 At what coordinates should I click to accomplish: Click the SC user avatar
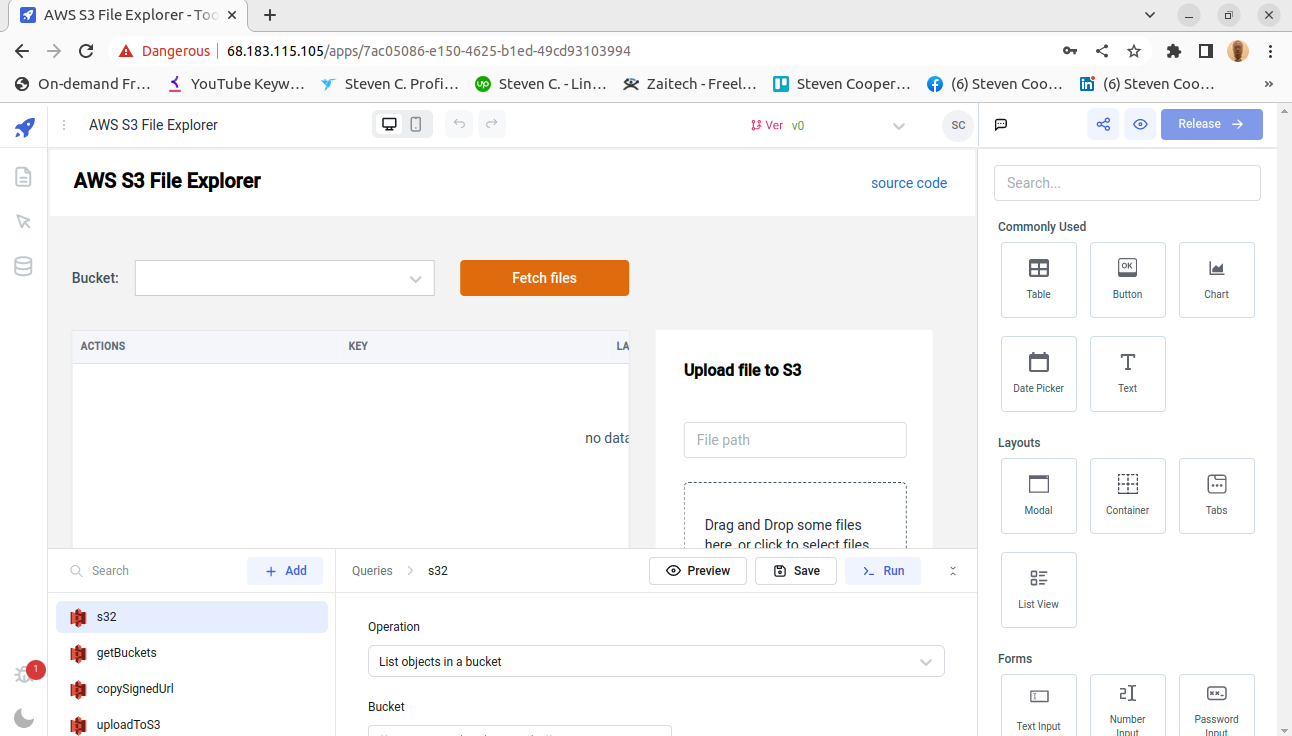pyautogui.click(x=958, y=125)
